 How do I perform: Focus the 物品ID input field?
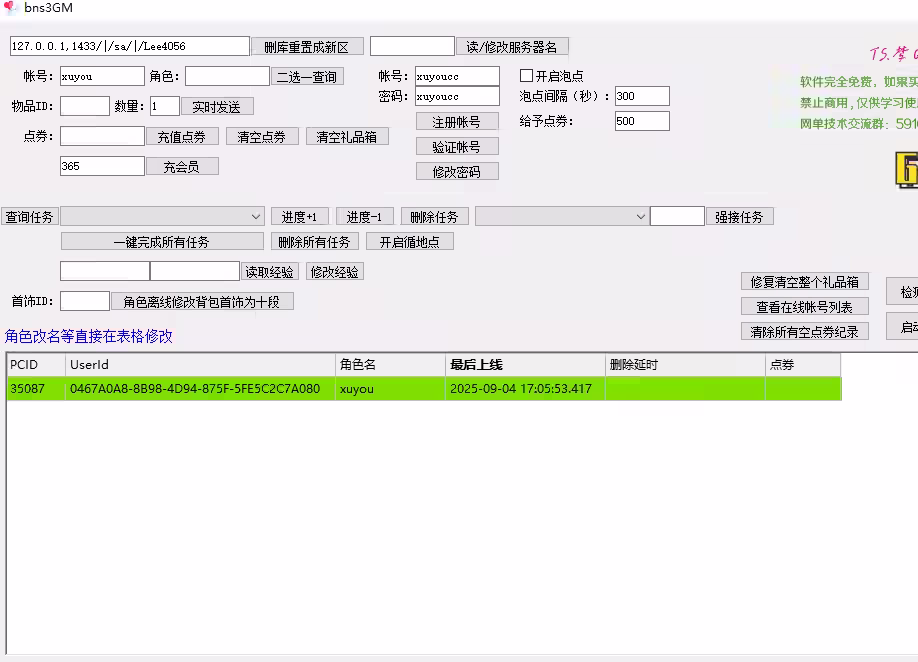click(x=85, y=106)
